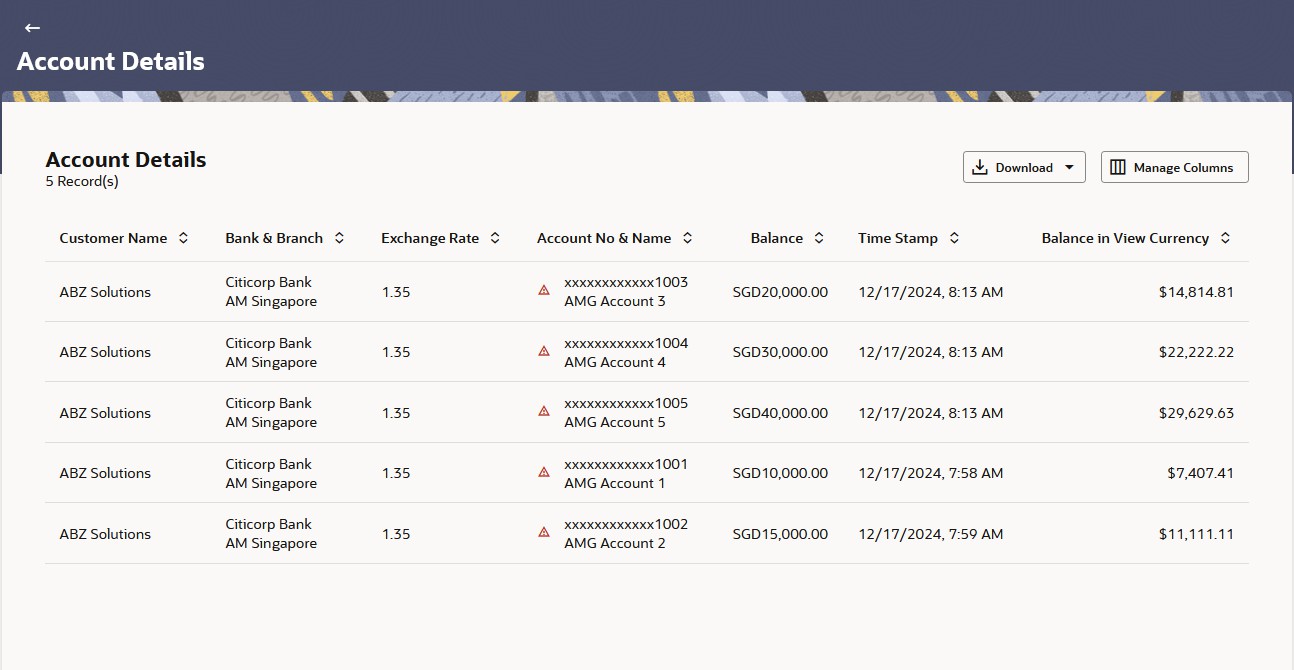Click the download icon on the Download button

click(x=981, y=167)
